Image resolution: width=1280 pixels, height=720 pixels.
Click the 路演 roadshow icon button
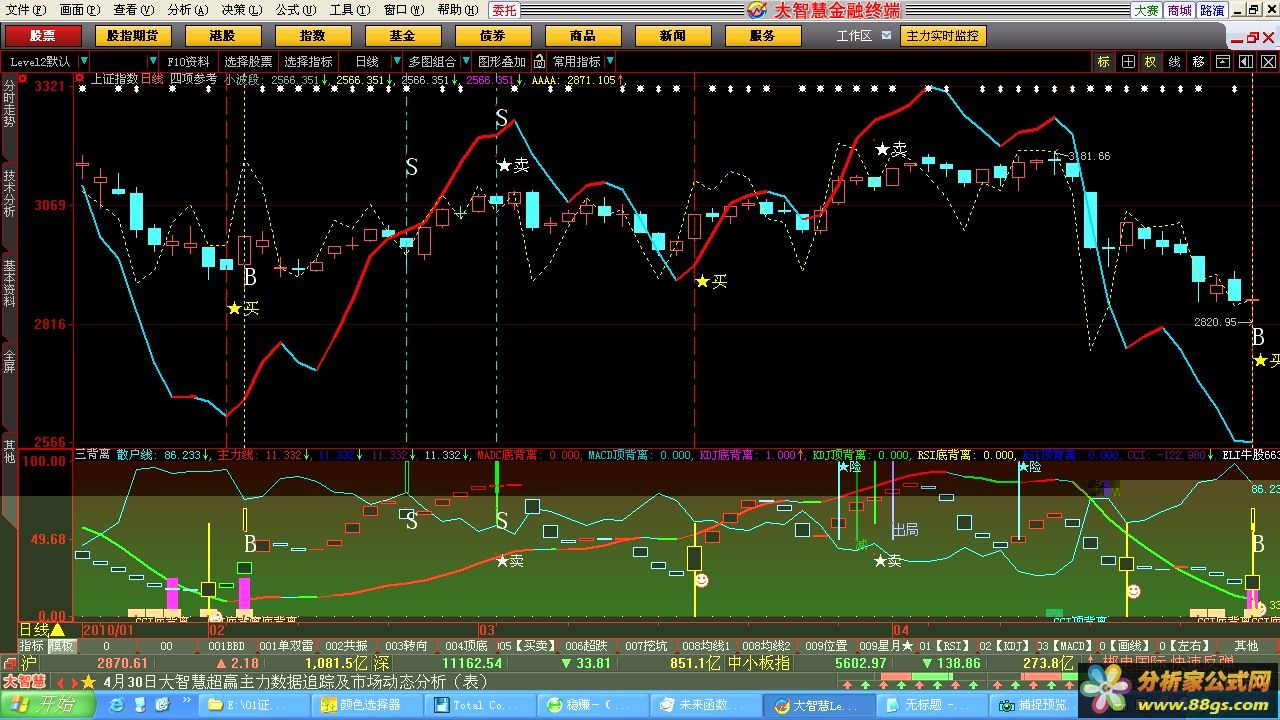(x=1213, y=10)
